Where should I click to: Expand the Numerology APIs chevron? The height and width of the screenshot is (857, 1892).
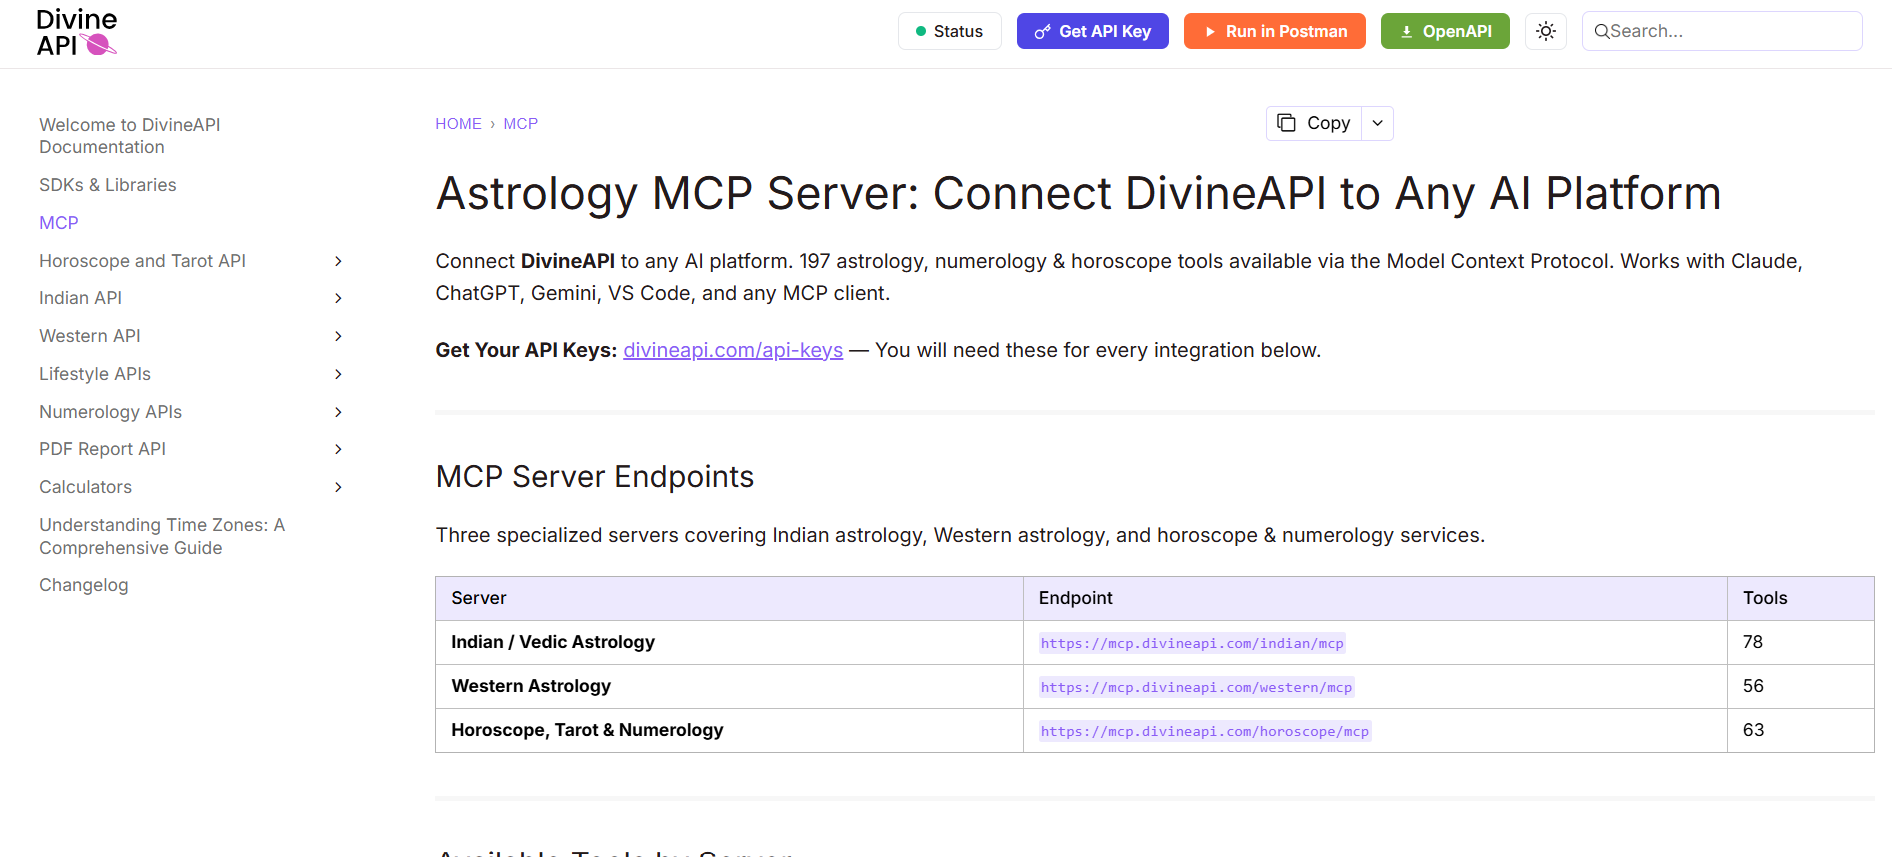[338, 412]
